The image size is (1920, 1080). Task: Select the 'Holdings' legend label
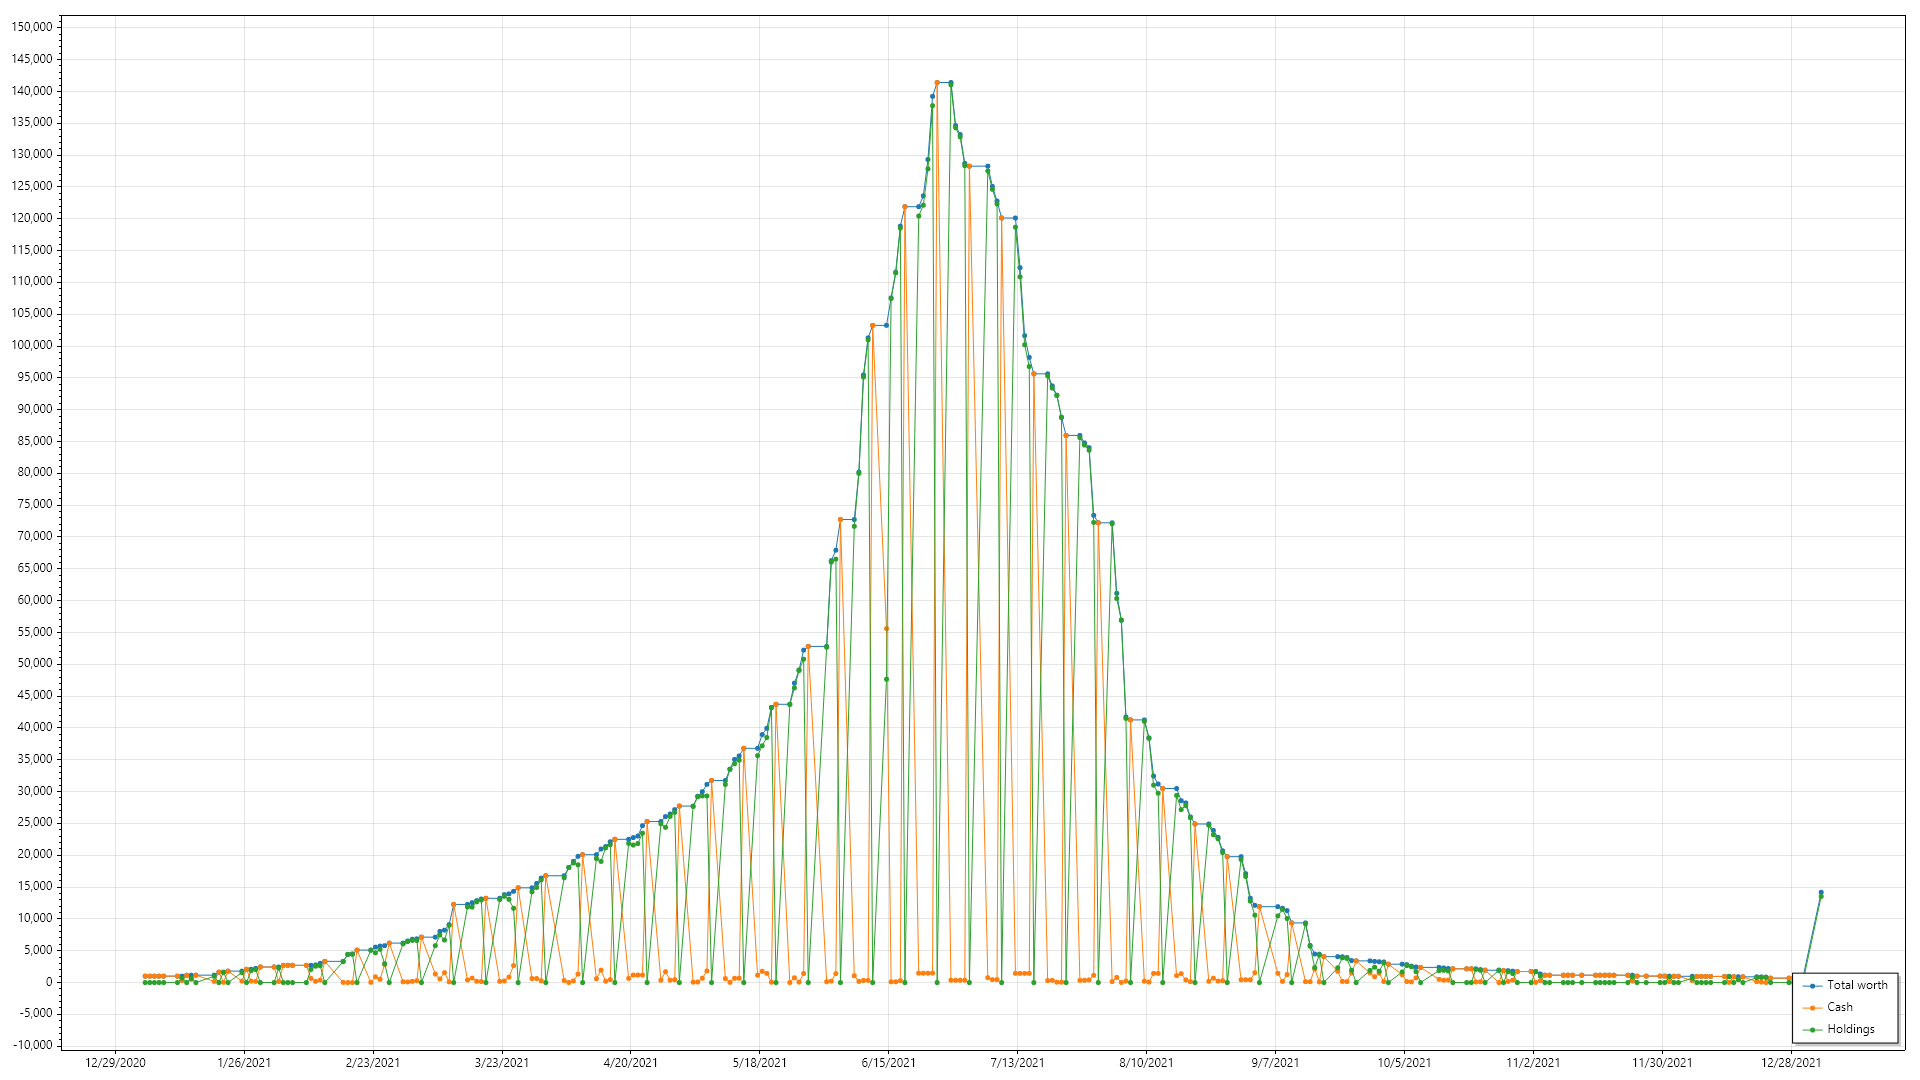(1850, 1029)
